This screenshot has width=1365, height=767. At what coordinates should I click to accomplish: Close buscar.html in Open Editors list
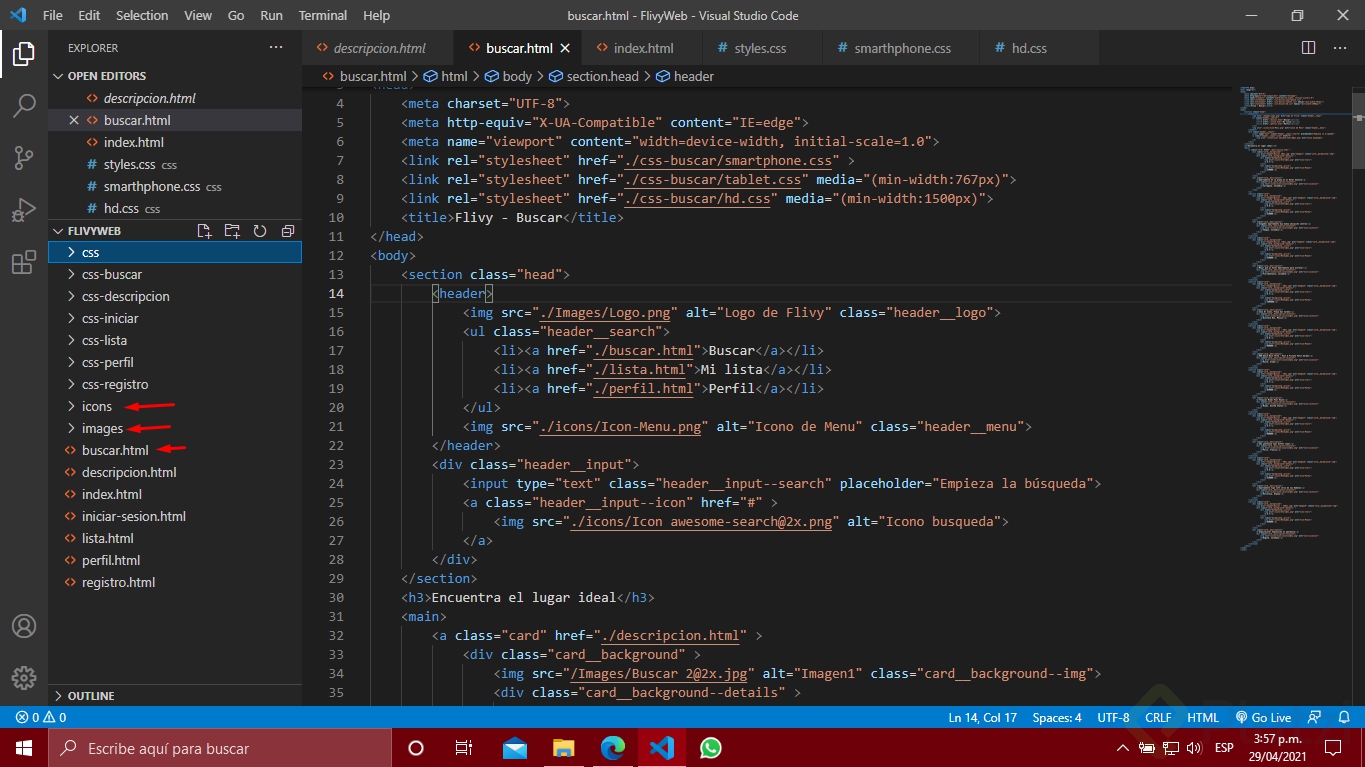74,120
